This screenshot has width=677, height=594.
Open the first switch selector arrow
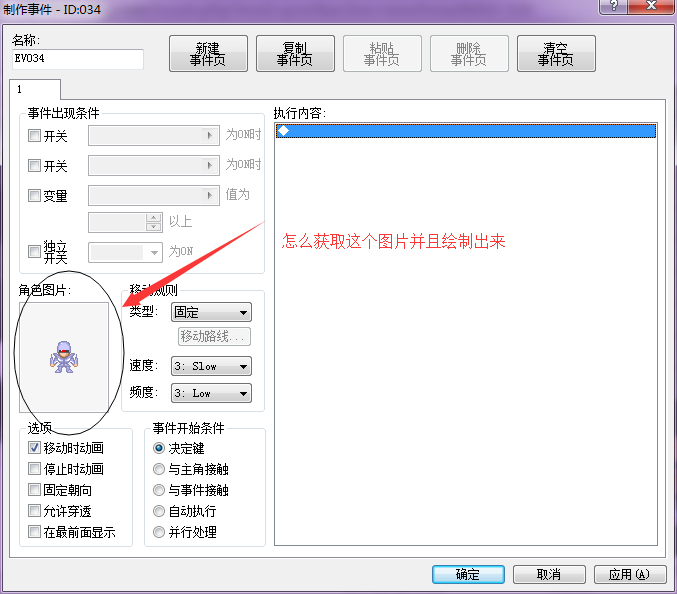(209, 136)
